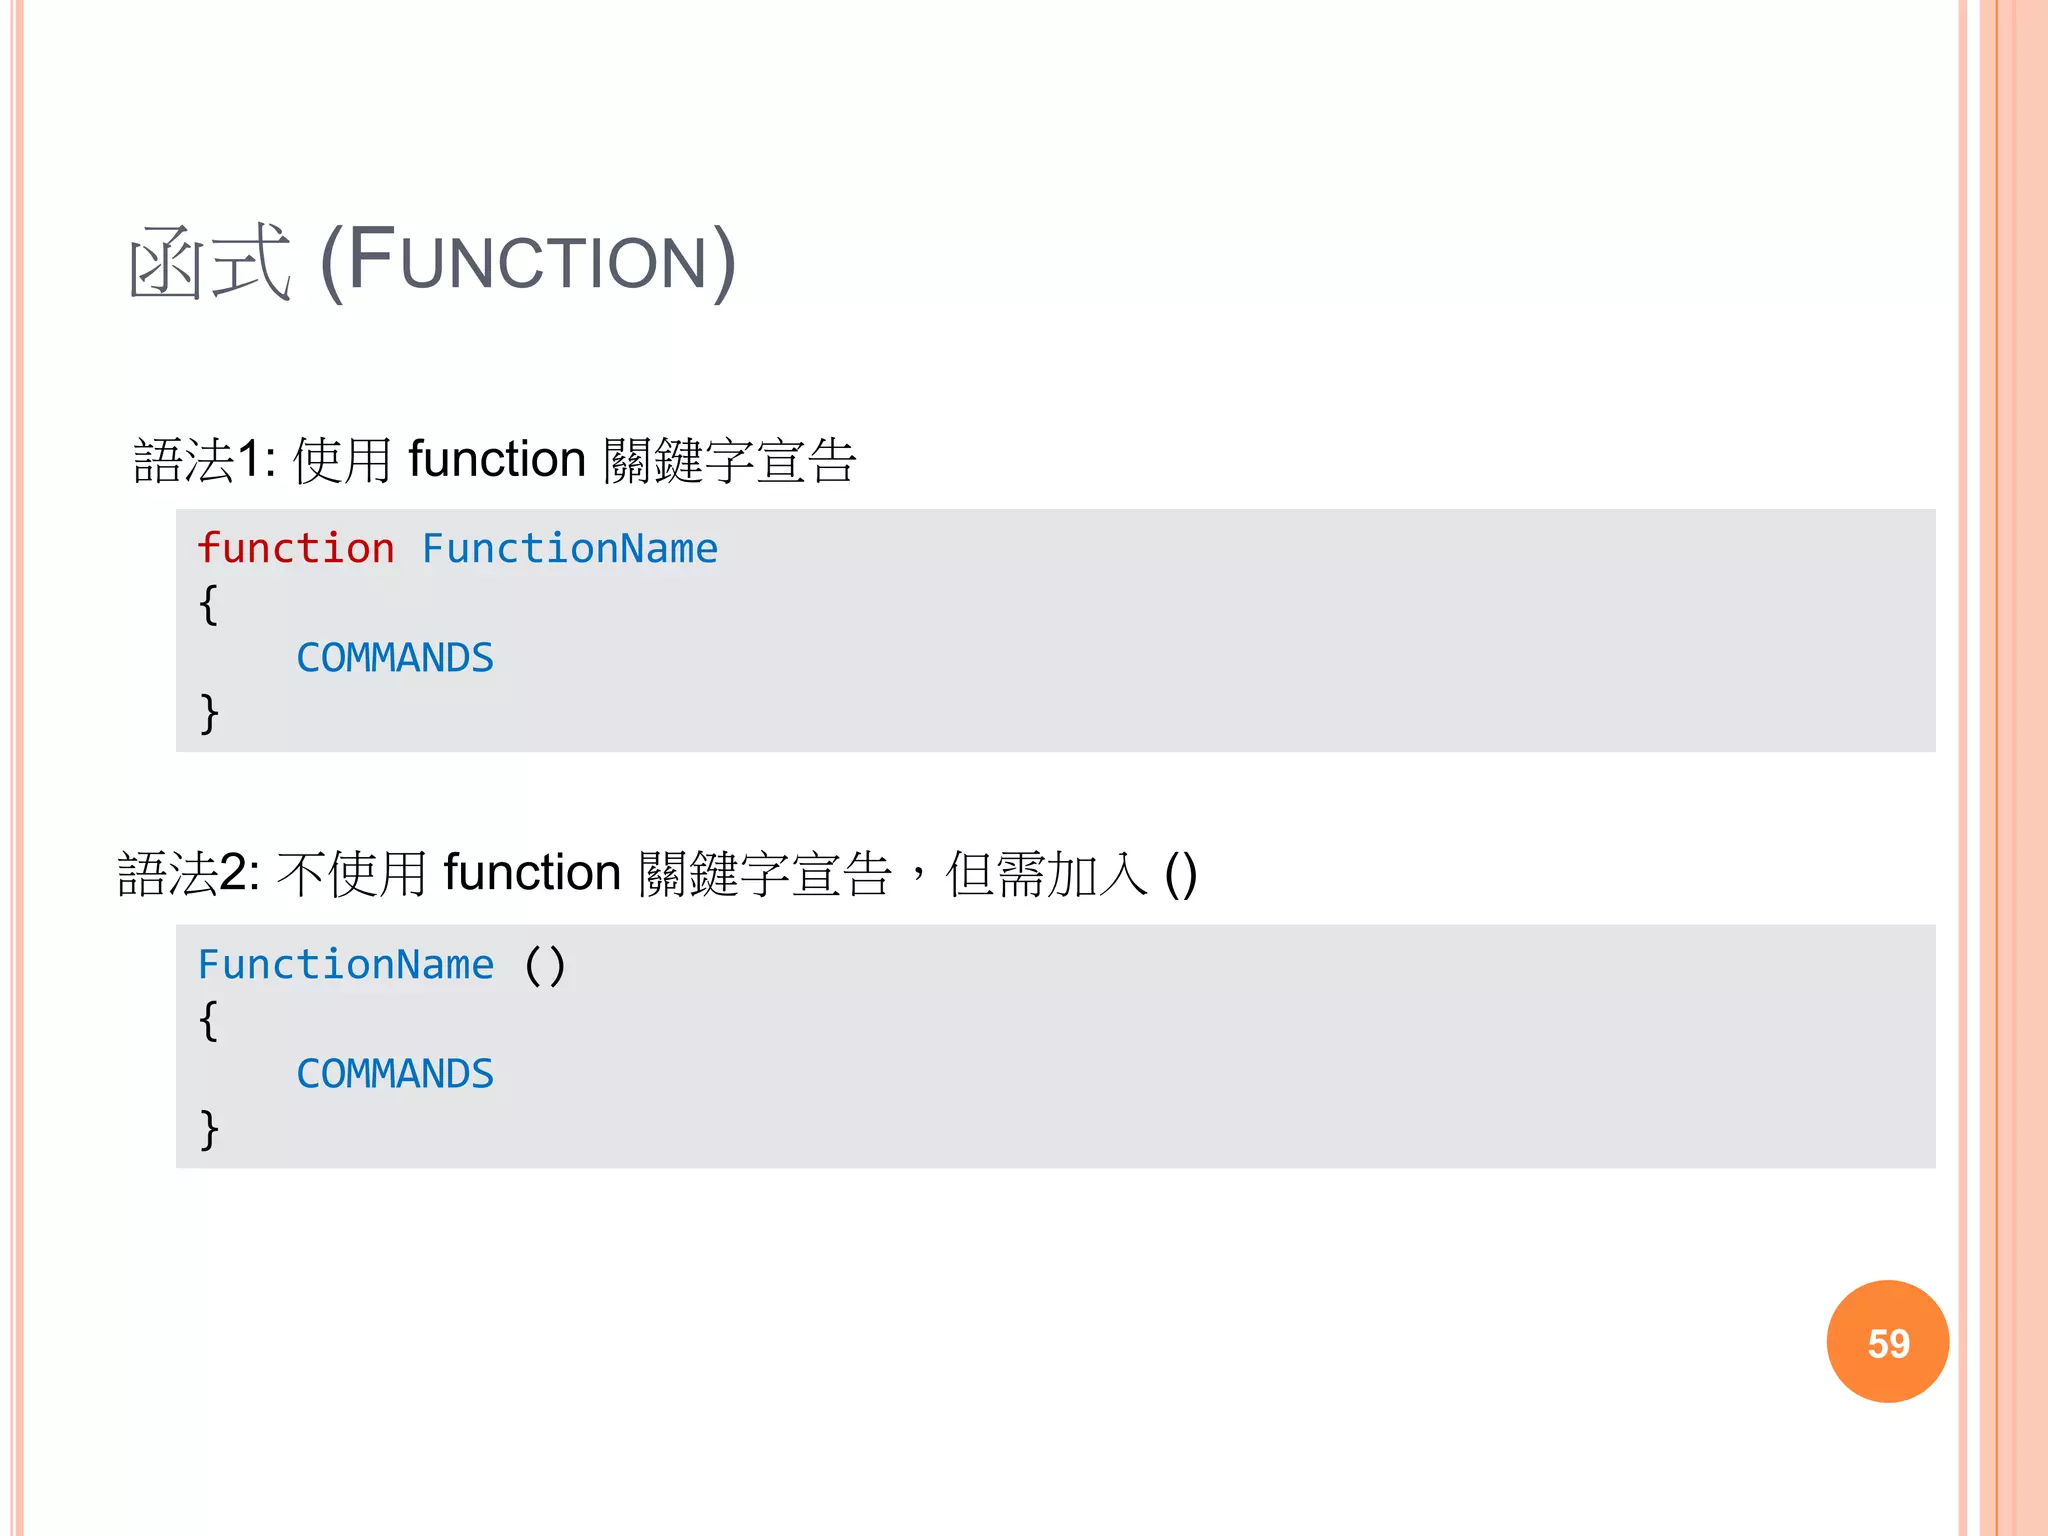Click COMMANDS in the second code block
Image resolution: width=2048 pixels, height=1536 pixels.
pos(395,1074)
